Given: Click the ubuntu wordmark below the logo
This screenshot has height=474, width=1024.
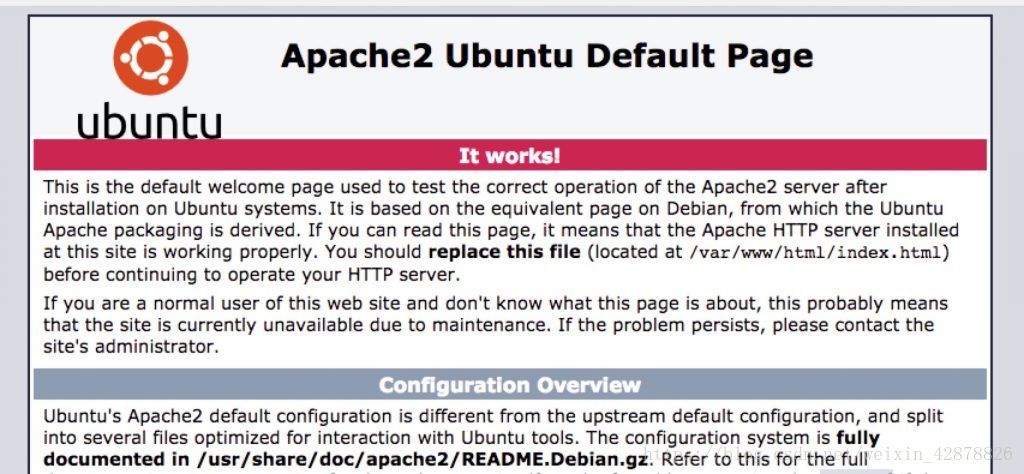Looking at the screenshot, I should (150, 123).
